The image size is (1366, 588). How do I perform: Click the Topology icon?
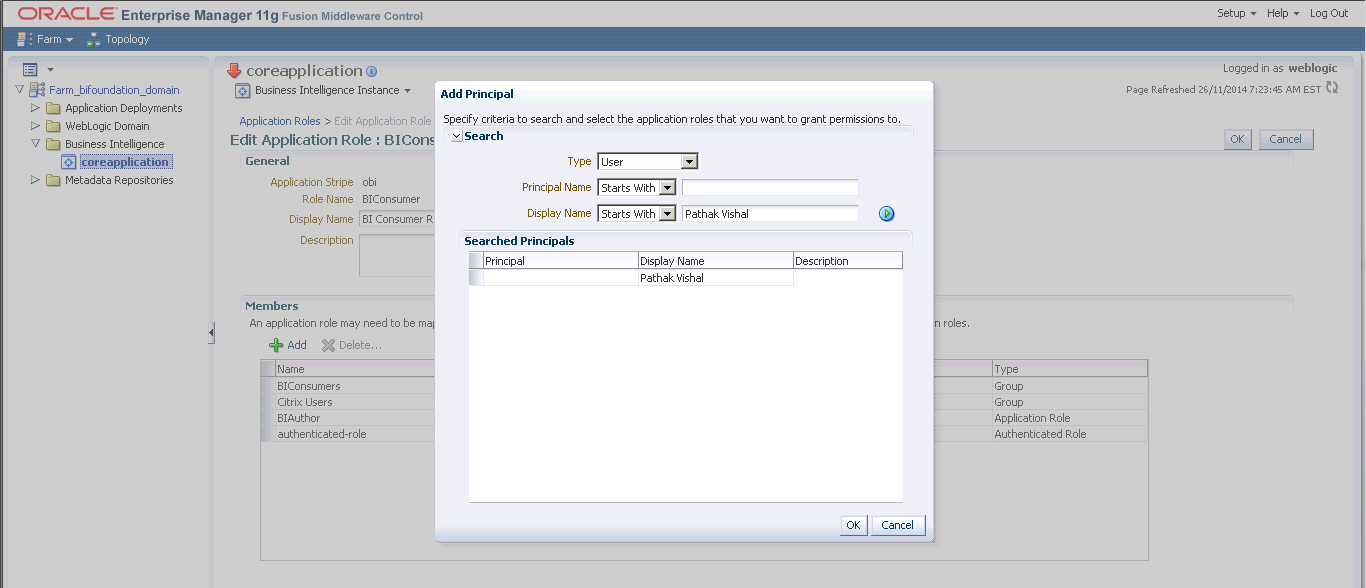click(x=94, y=39)
